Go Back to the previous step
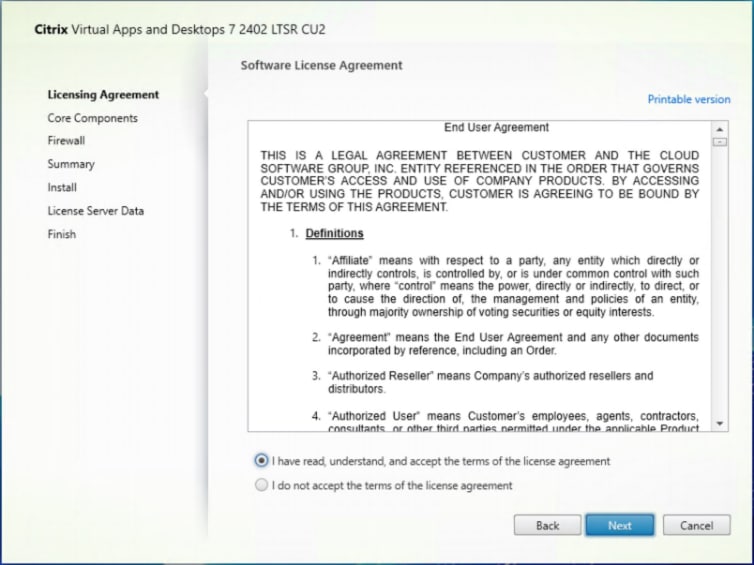The width and height of the screenshot is (754, 565). 547,525
